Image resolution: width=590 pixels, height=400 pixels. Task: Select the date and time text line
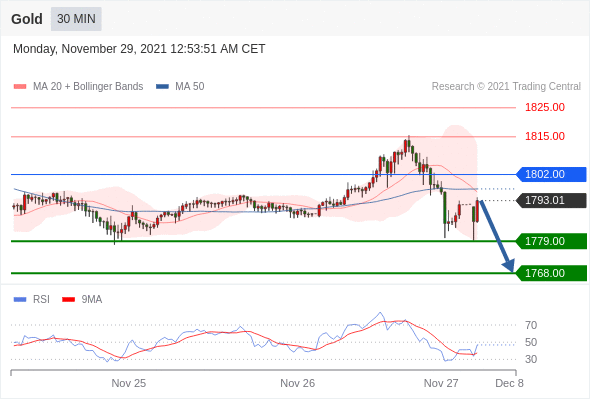point(139,49)
